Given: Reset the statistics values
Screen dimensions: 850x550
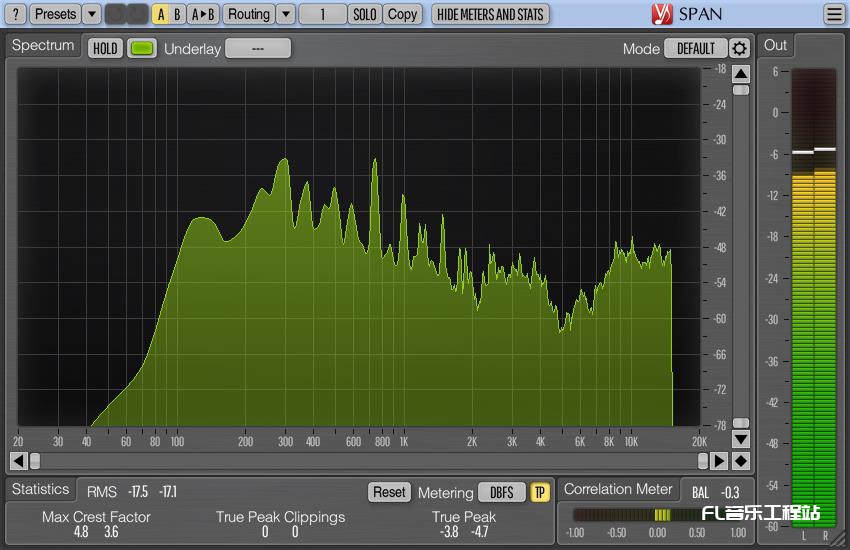Looking at the screenshot, I should pyautogui.click(x=389, y=492).
